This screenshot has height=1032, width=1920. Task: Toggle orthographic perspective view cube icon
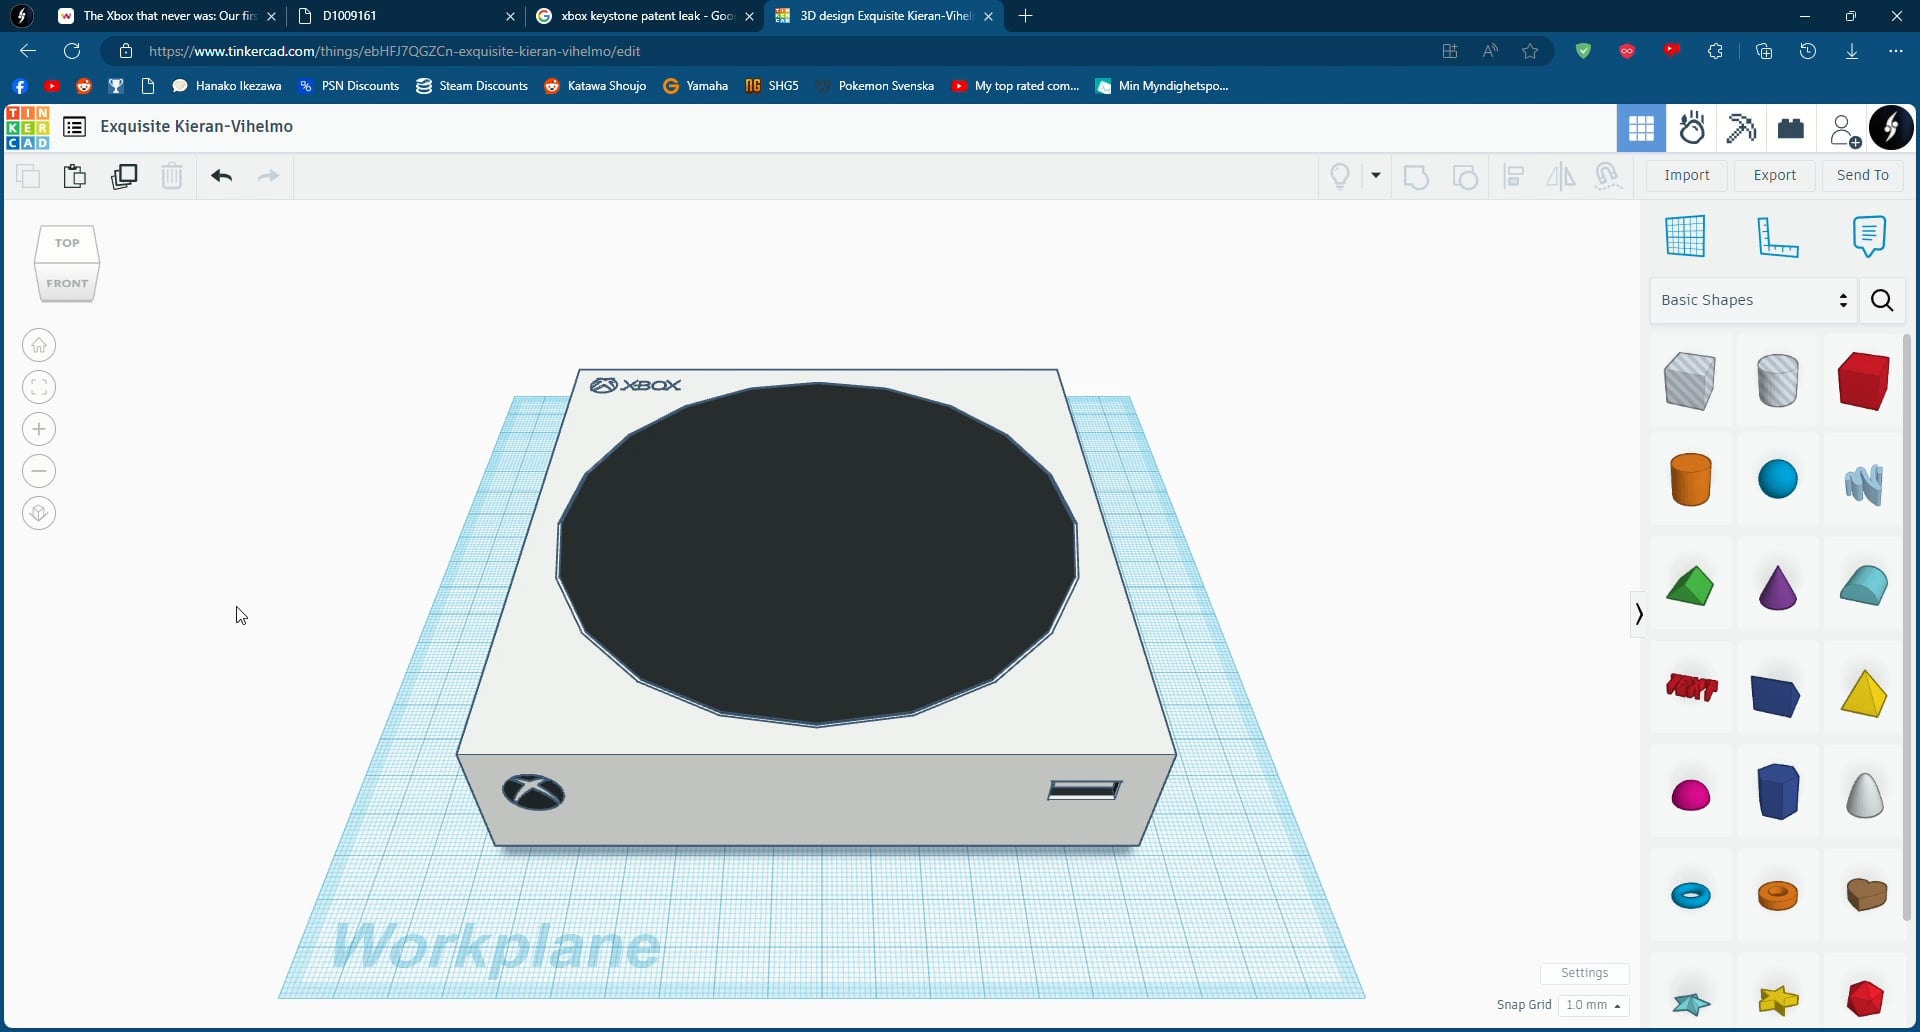click(39, 513)
